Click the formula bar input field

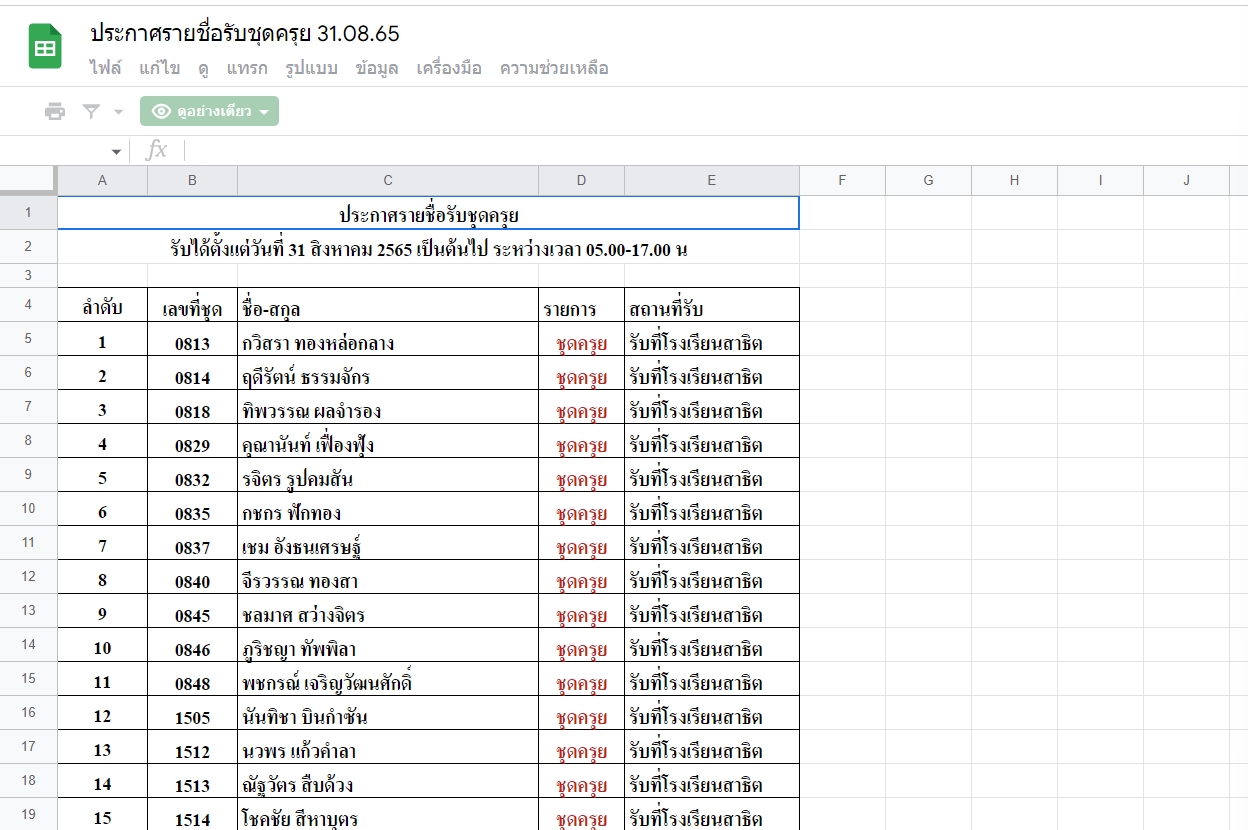(700, 151)
